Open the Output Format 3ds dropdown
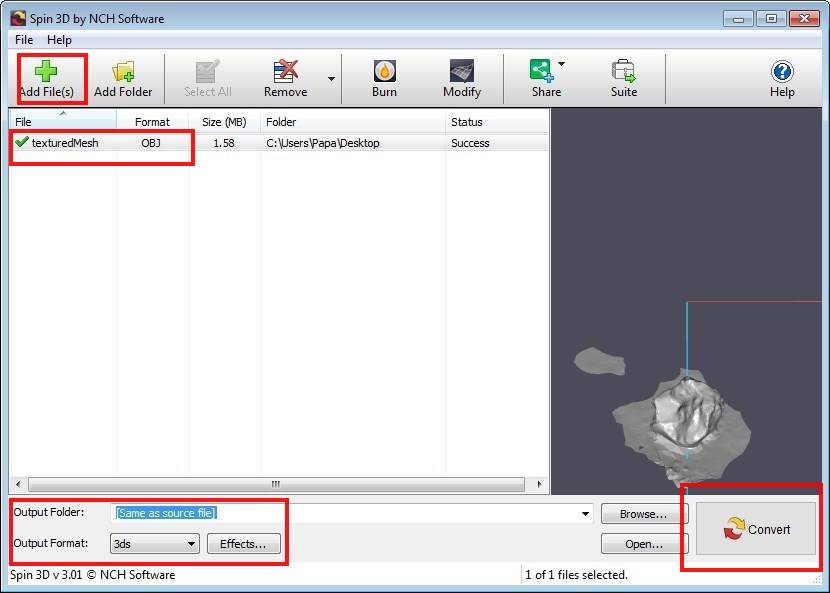 click(x=155, y=544)
